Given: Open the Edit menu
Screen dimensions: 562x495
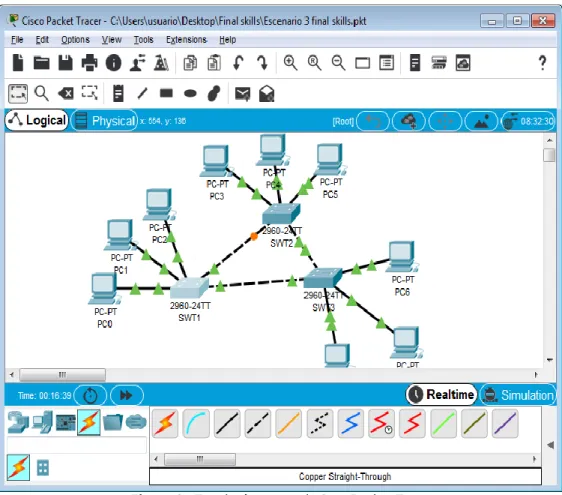Looking at the screenshot, I should pos(42,39).
